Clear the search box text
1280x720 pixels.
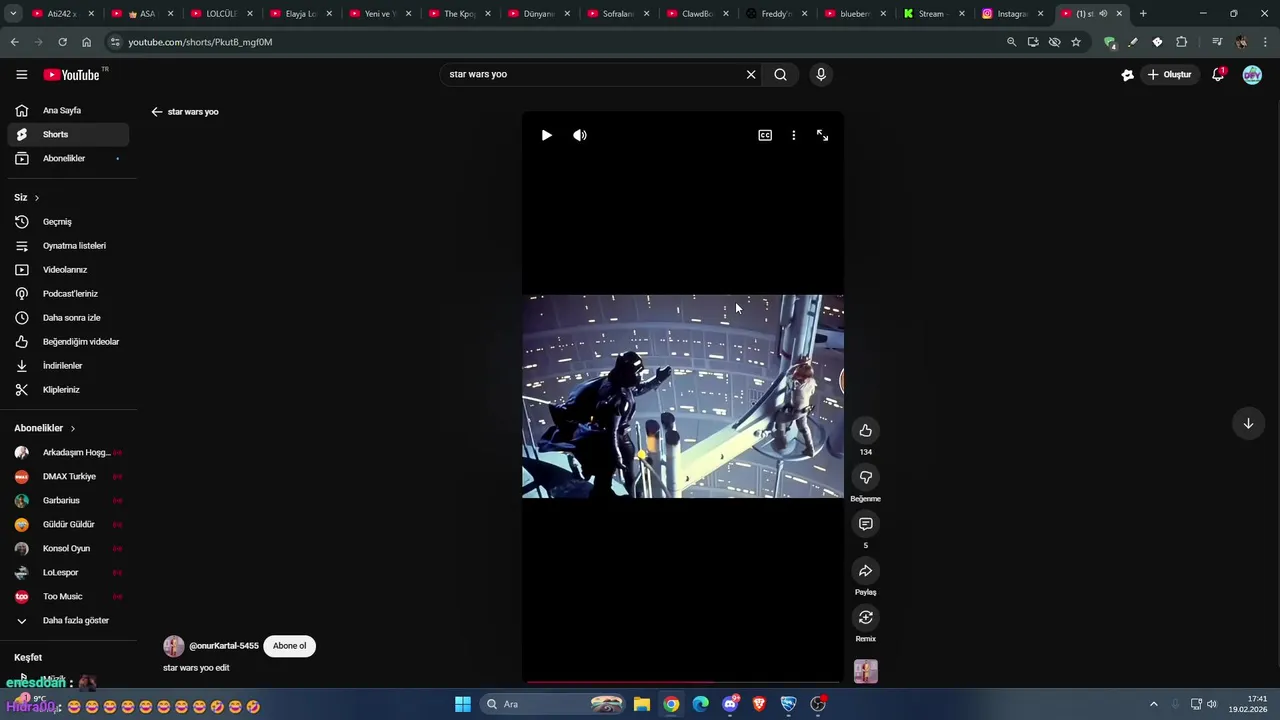point(751,74)
